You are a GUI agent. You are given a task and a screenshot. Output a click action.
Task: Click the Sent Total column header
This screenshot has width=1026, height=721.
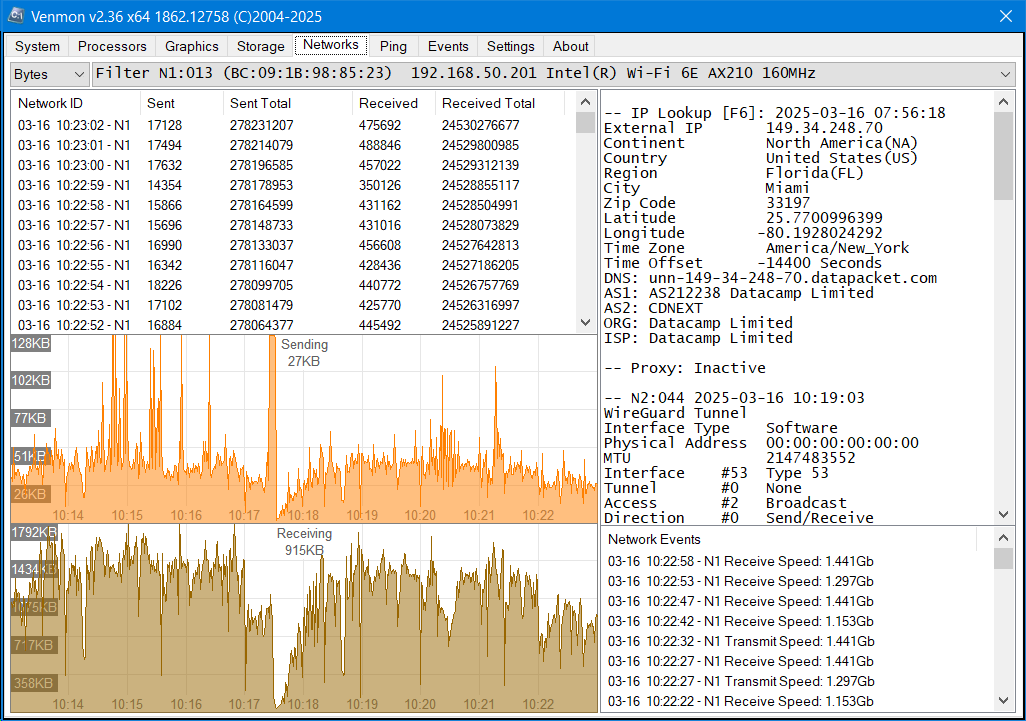coord(287,103)
